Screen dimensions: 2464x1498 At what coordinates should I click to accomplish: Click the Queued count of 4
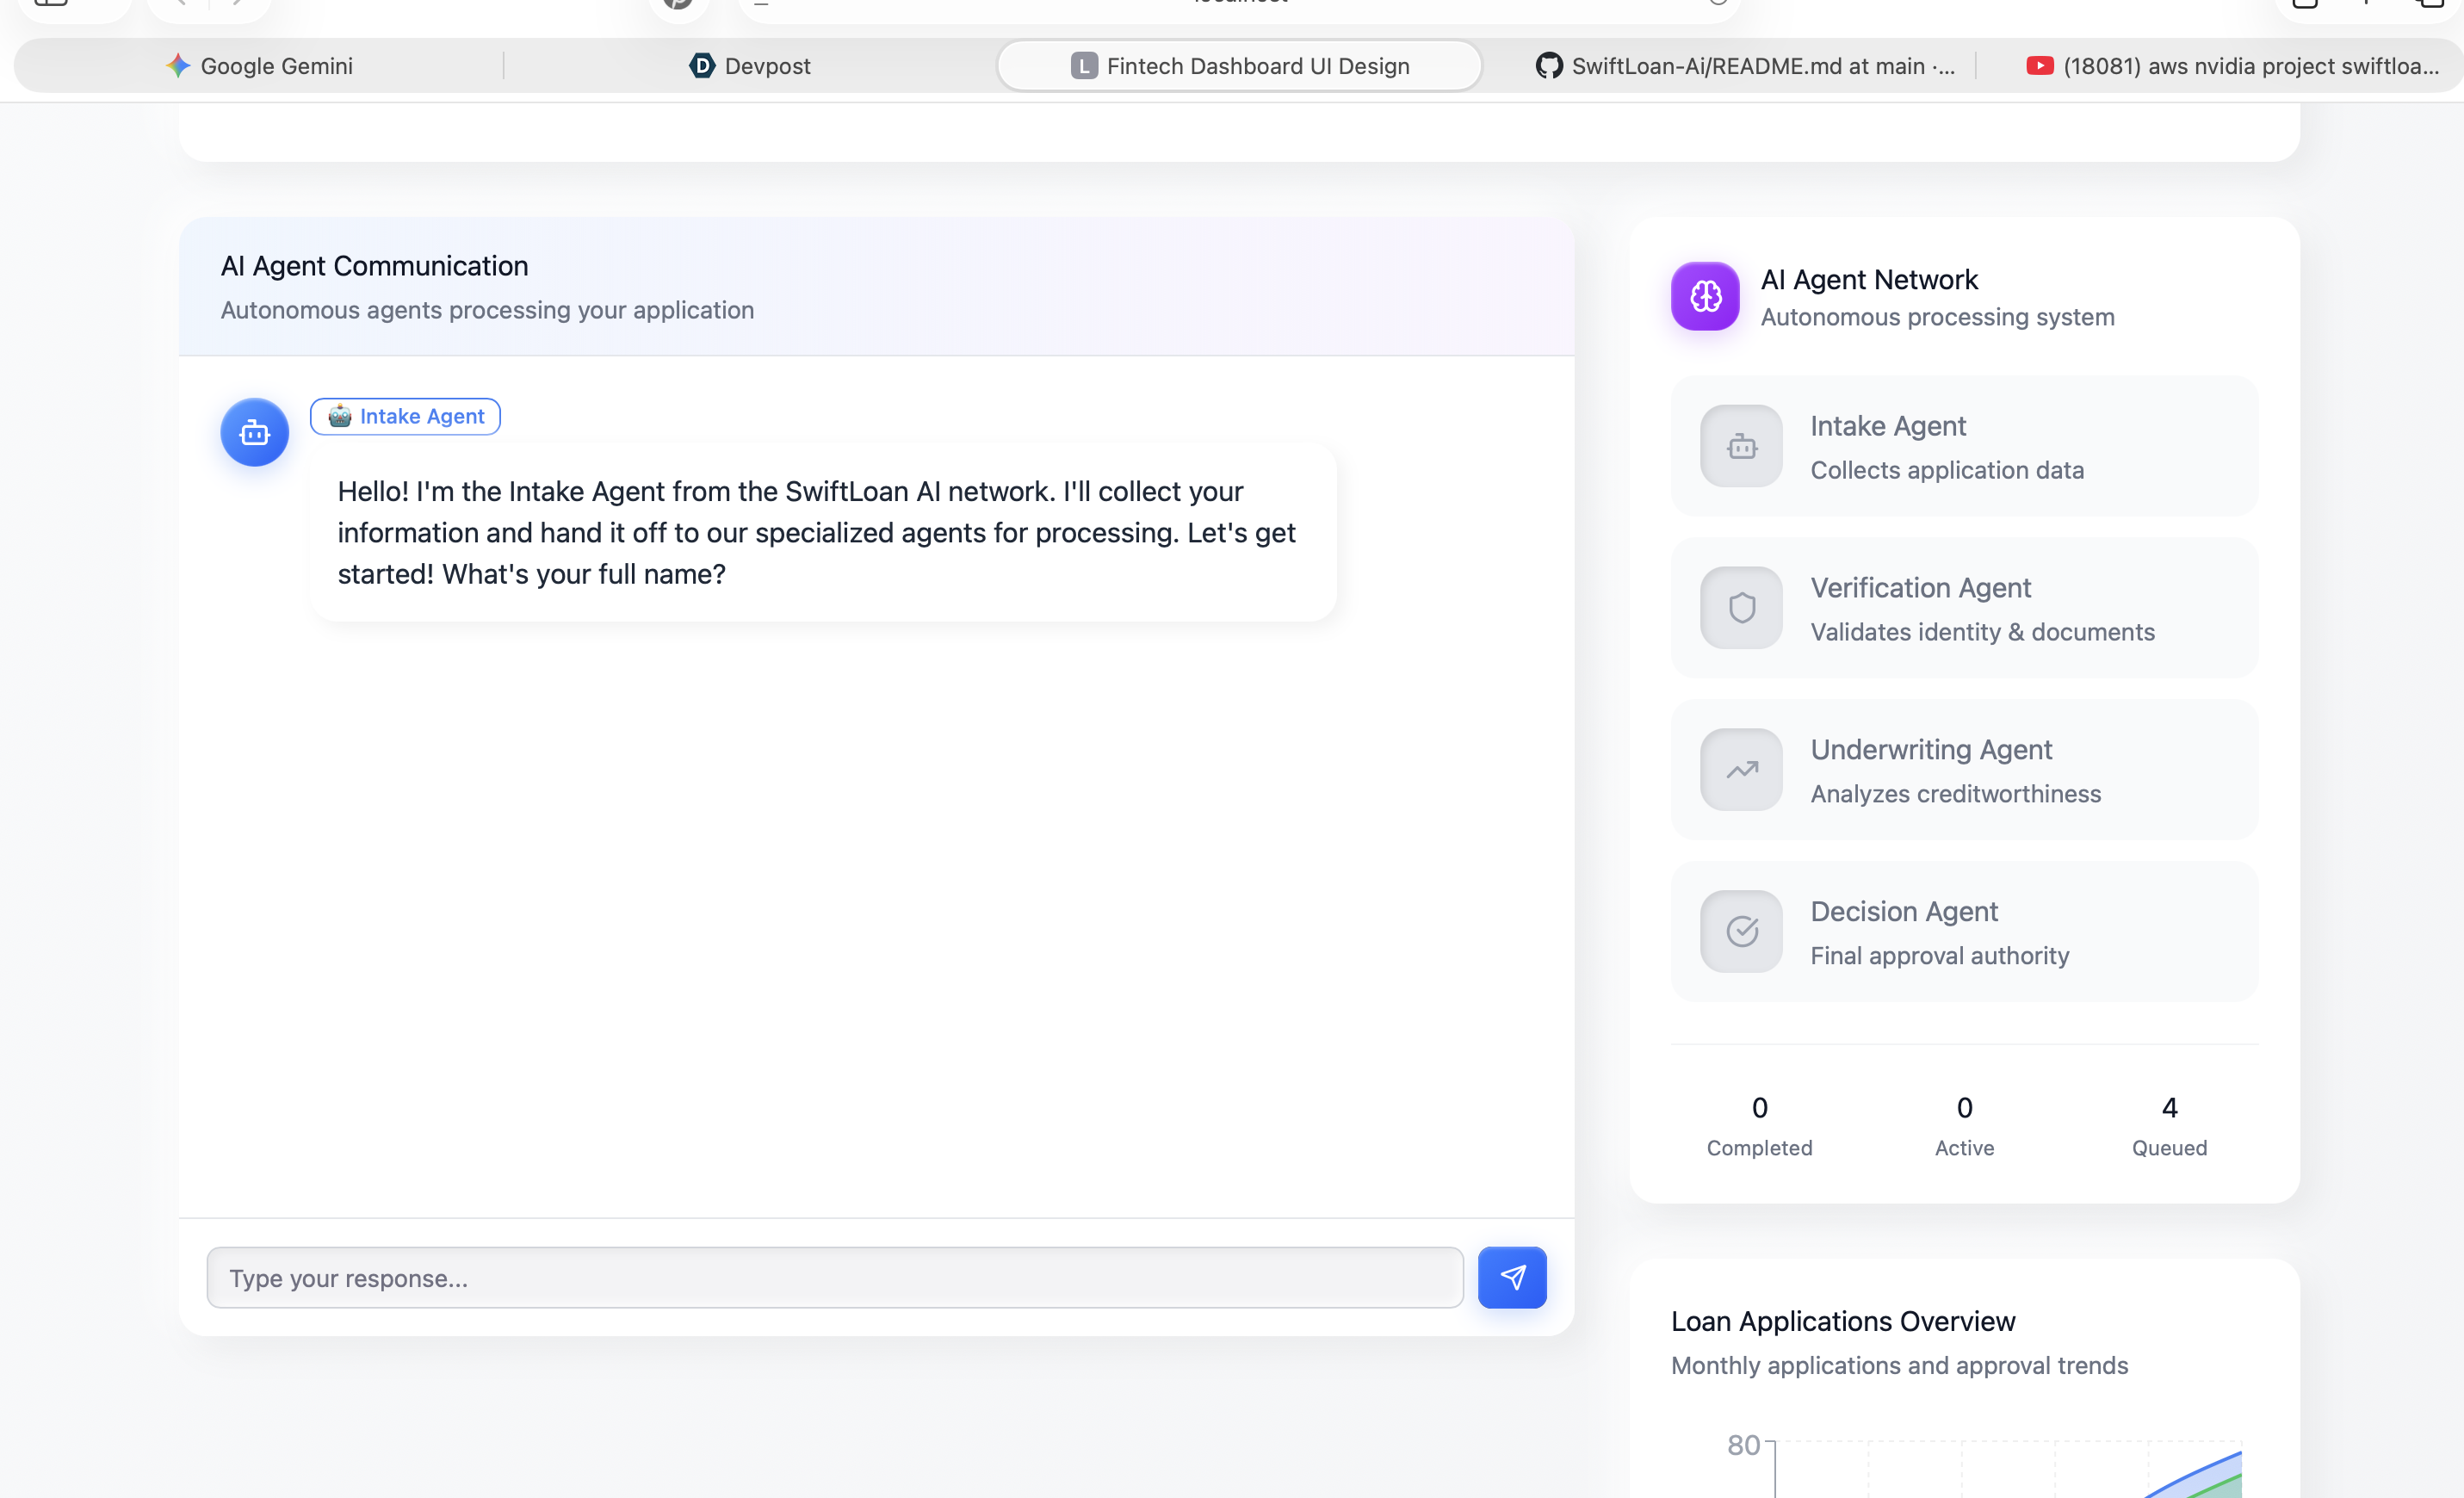point(2168,1107)
